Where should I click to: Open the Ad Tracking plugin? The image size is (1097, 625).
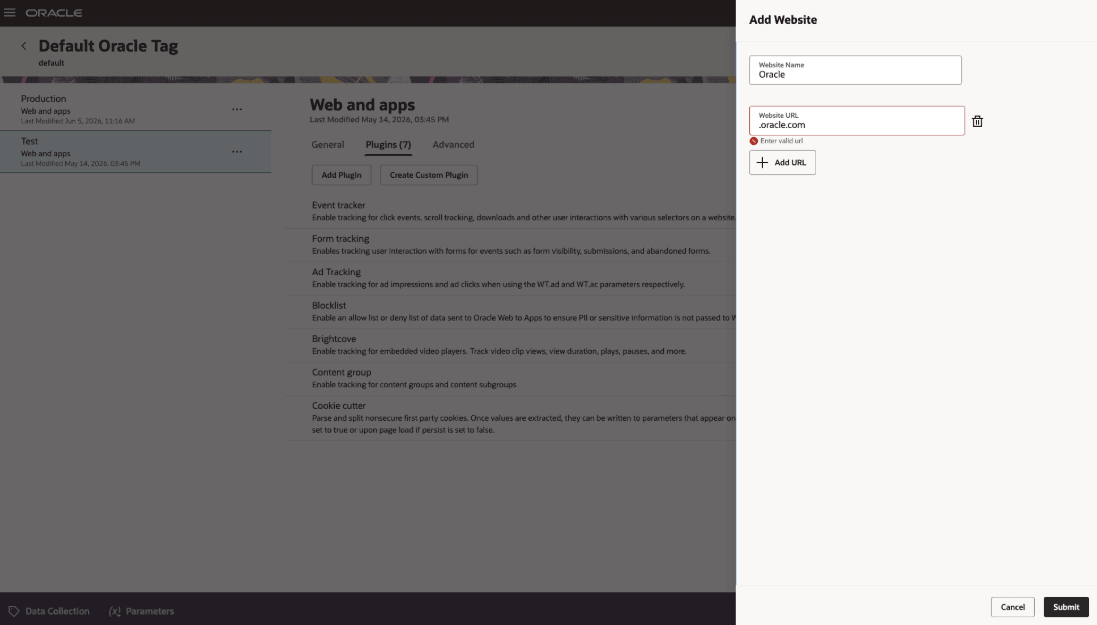pos(511,278)
